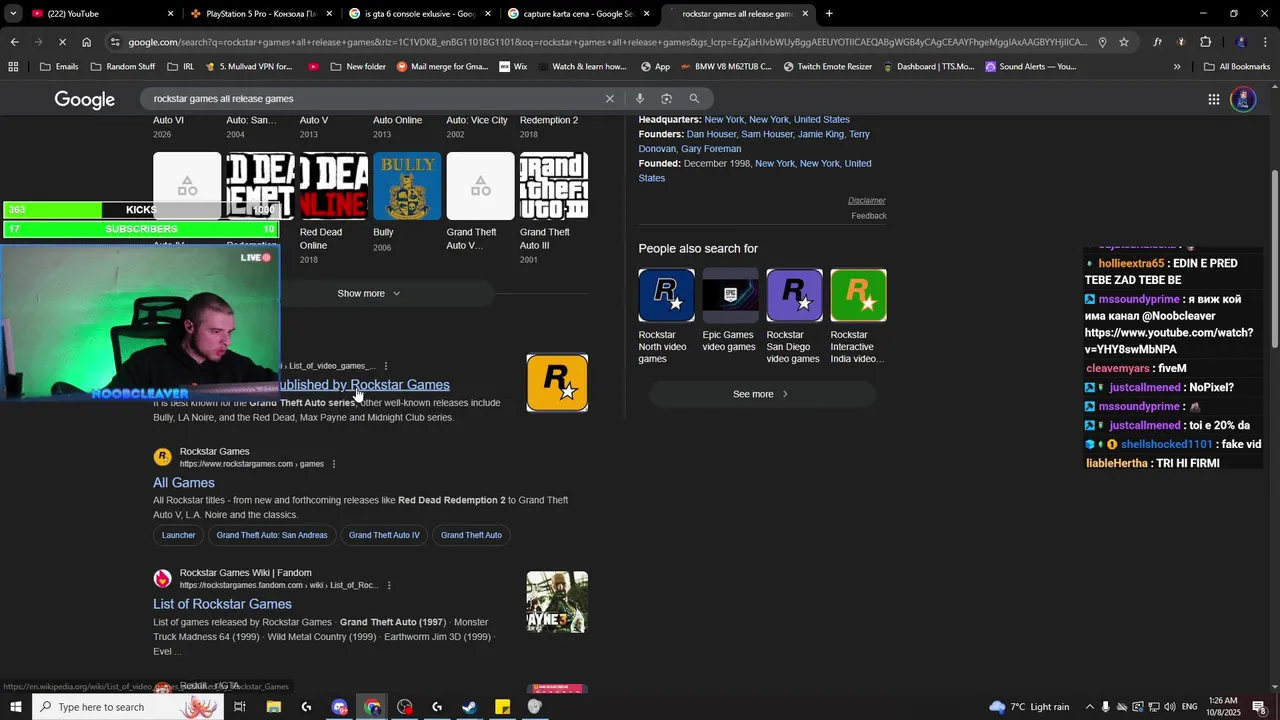This screenshot has height=720, width=1280.
Task: Stop loading the current page
Action: [x=63, y=42]
